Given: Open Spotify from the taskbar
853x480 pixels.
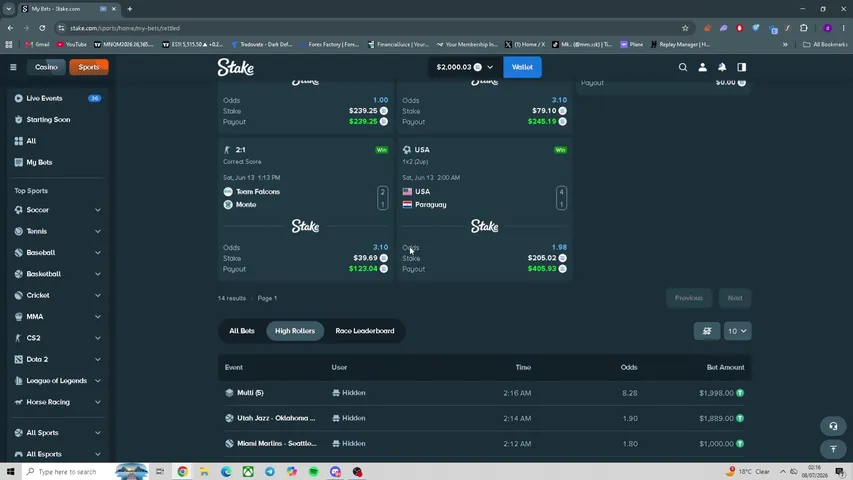Looking at the screenshot, I should pyautogui.click(x=313, y=471).
